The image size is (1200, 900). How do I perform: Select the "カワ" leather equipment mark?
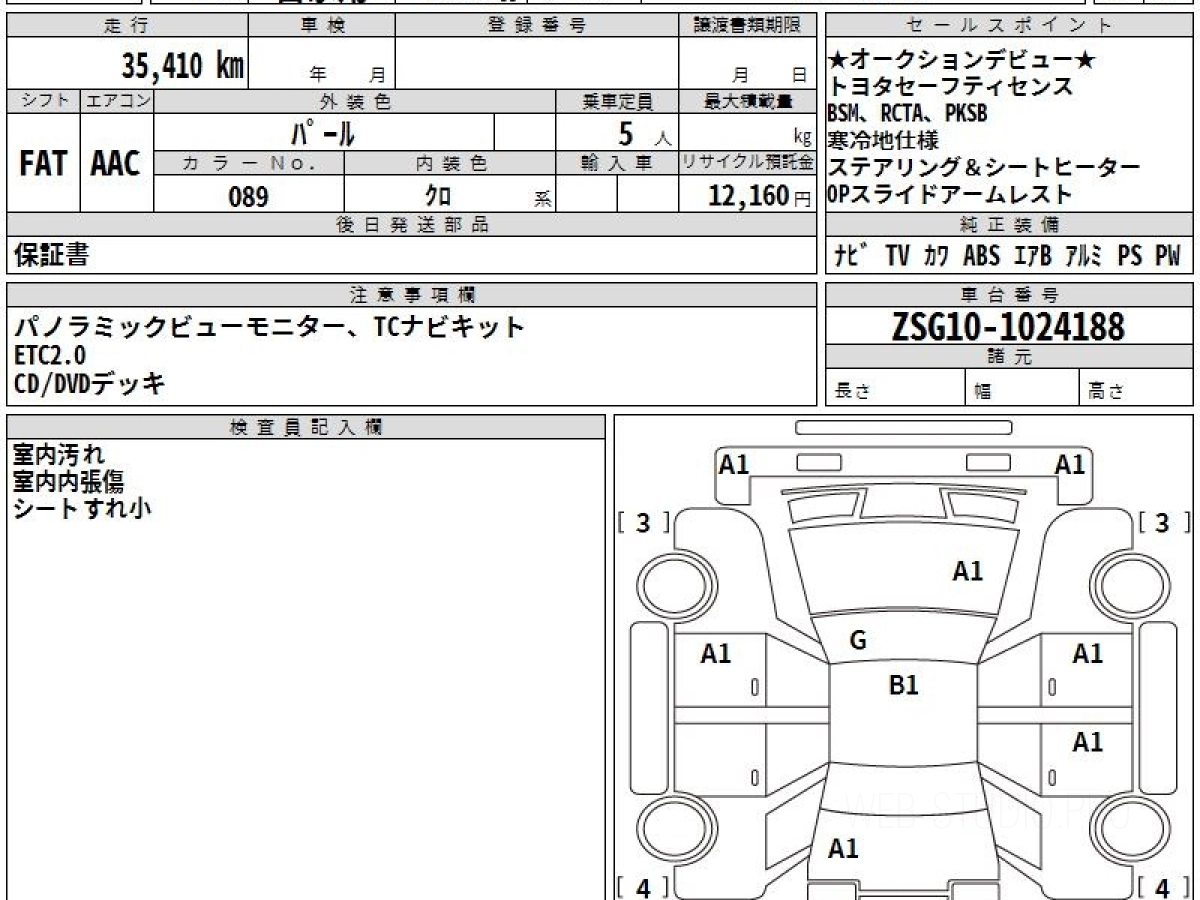click(x=936, y=256)
